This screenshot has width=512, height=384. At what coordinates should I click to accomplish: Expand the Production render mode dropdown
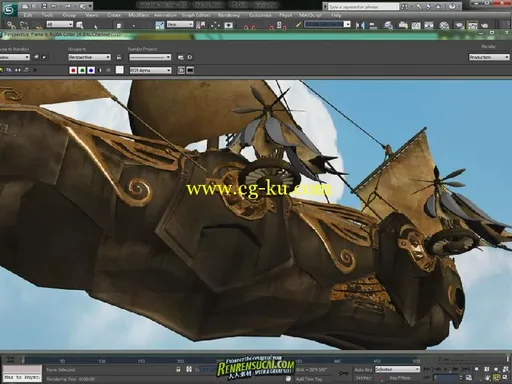coord(489,57)
